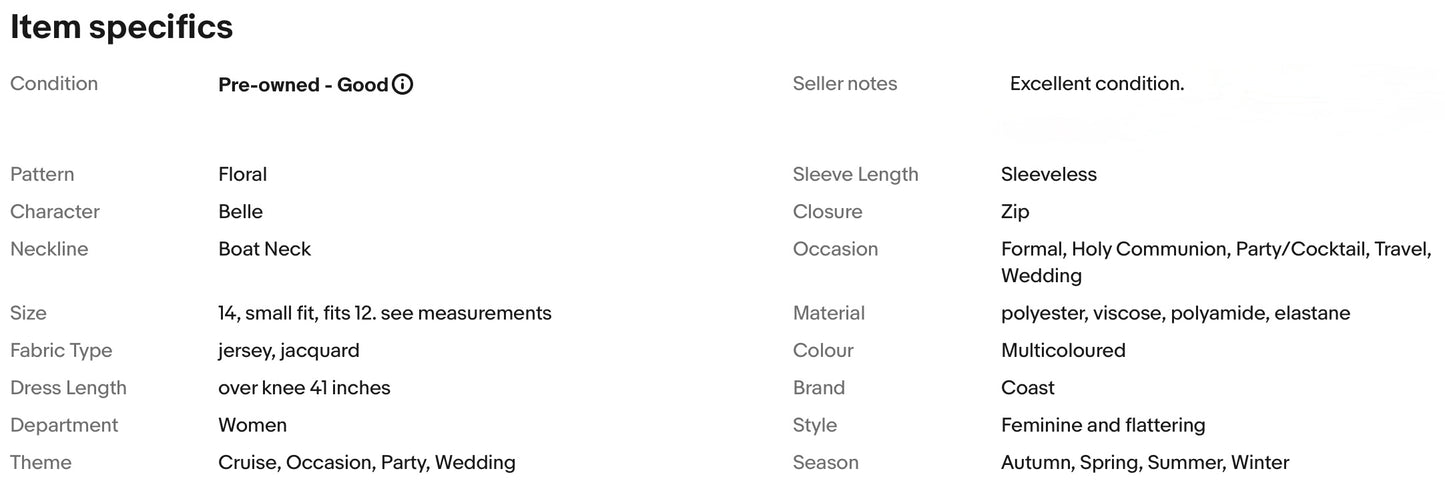
Task: Select the Formal, Holy Communion occasion text
Action: [x=1216, y=262]
